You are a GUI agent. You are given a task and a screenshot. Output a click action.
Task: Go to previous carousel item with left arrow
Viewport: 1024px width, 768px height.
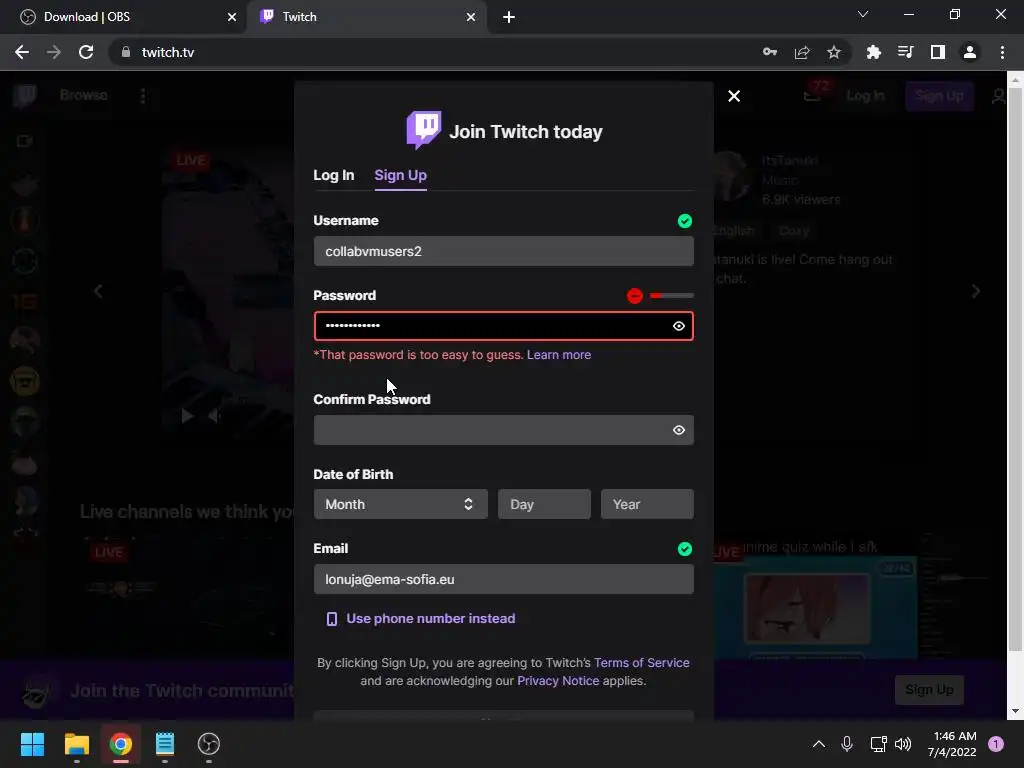click(98, 291)
